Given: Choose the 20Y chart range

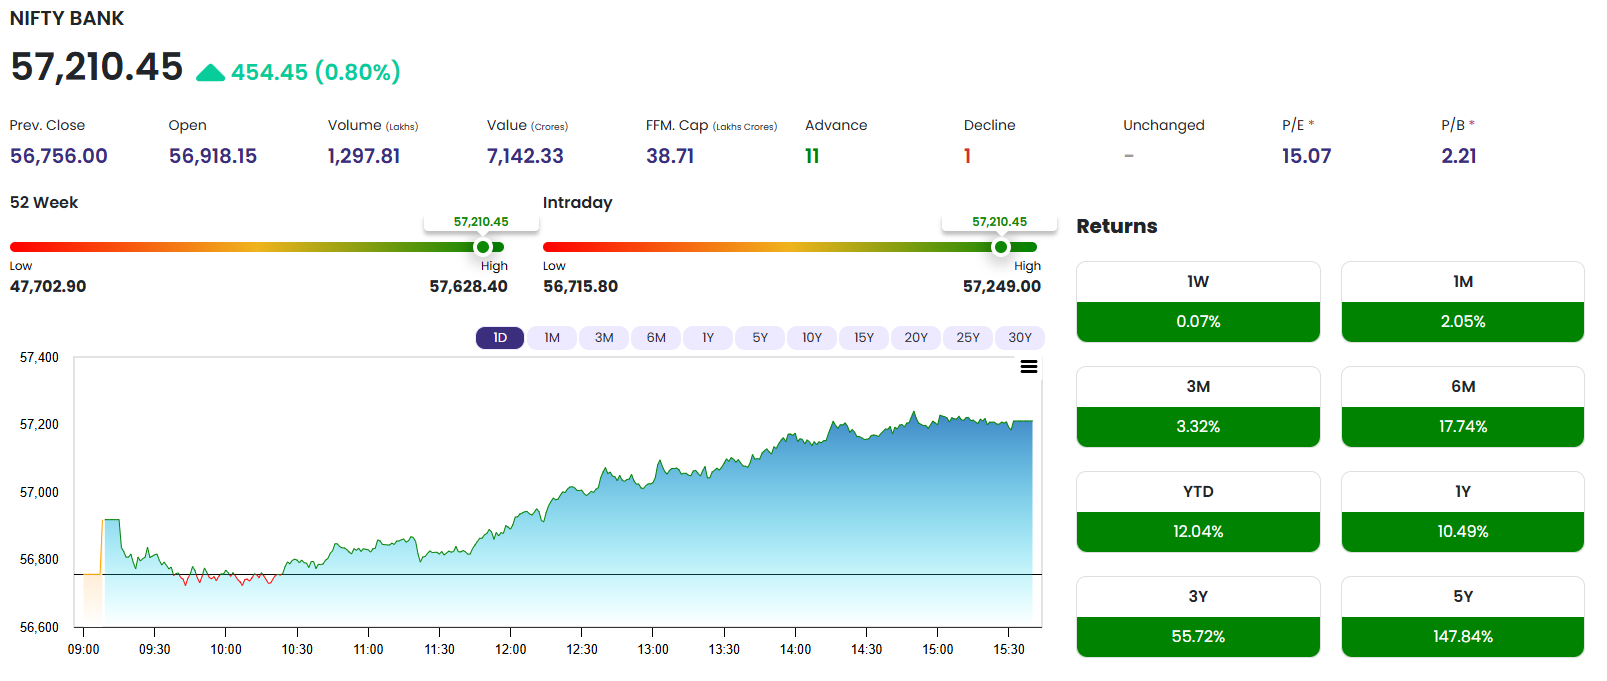Looking at the screenshot, I should 916,338.
